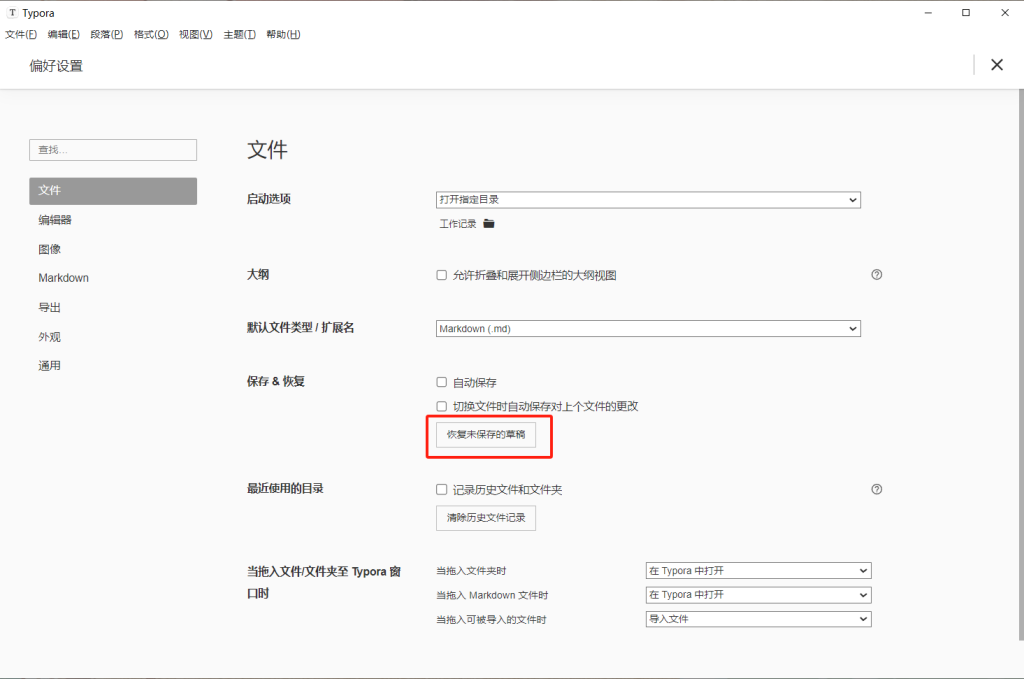Toggle the 自动保存 checkbox
The image size is (1024, 679).
[x=441, y=383]
